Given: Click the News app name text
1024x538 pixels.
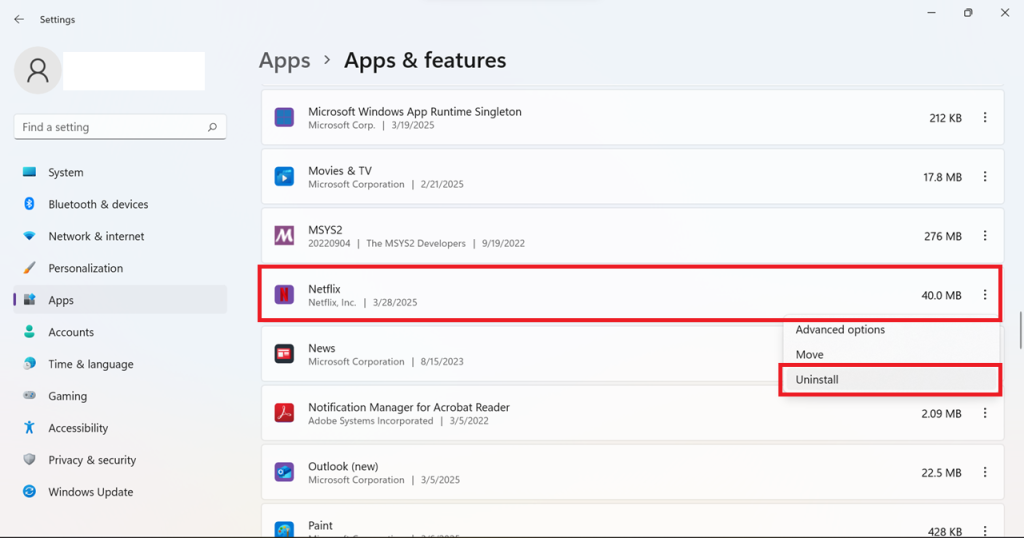Looking at the screenshot, I should click(321, 348).
